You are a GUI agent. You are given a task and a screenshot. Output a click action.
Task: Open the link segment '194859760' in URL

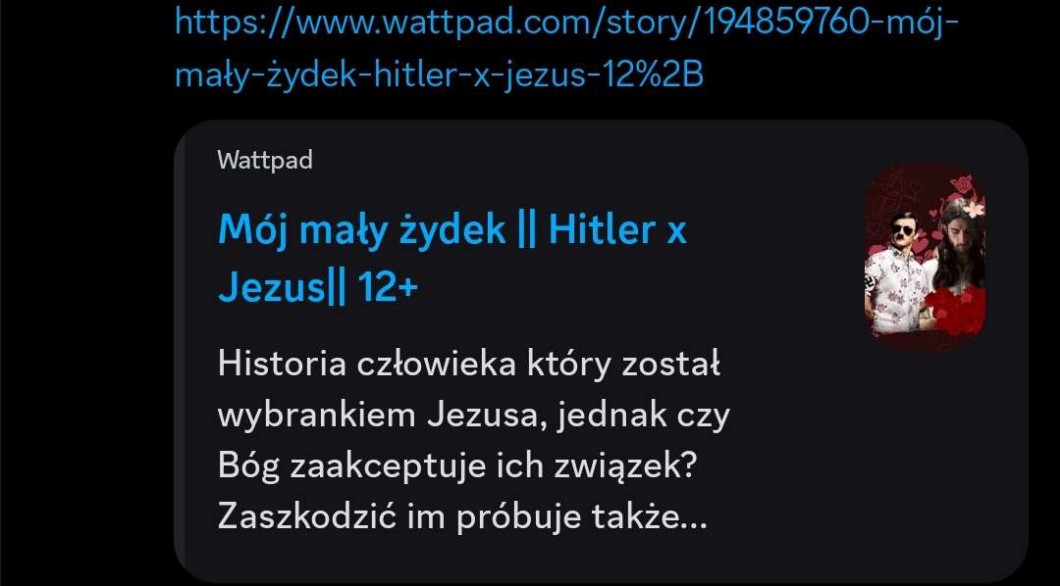(788, 22)
